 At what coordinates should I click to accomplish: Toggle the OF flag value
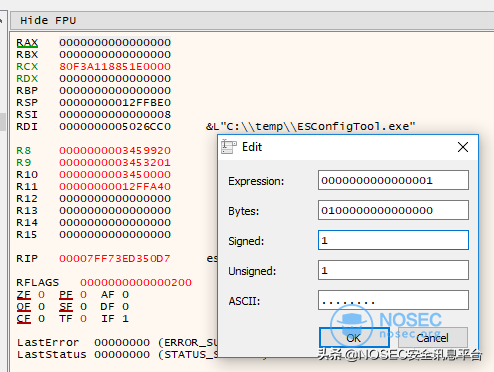(x=41, y=307)
